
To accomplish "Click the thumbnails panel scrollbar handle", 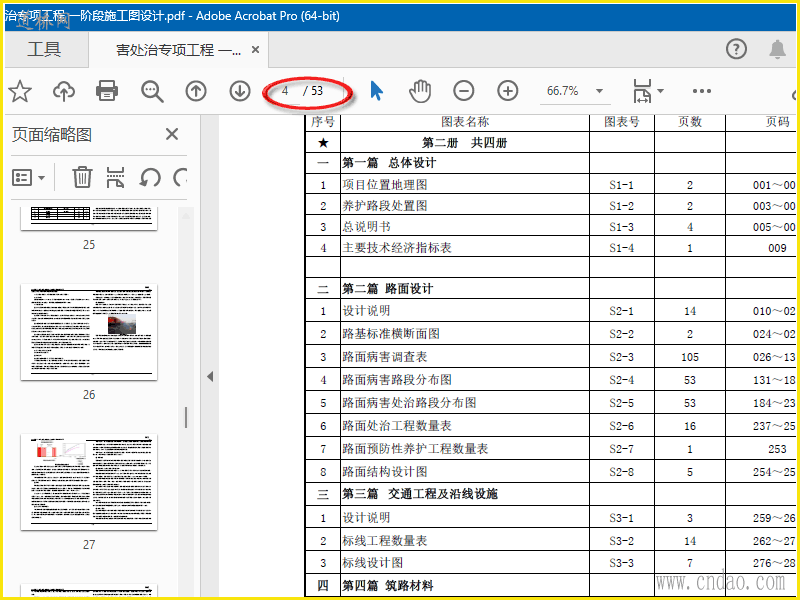I will point(186,417).
